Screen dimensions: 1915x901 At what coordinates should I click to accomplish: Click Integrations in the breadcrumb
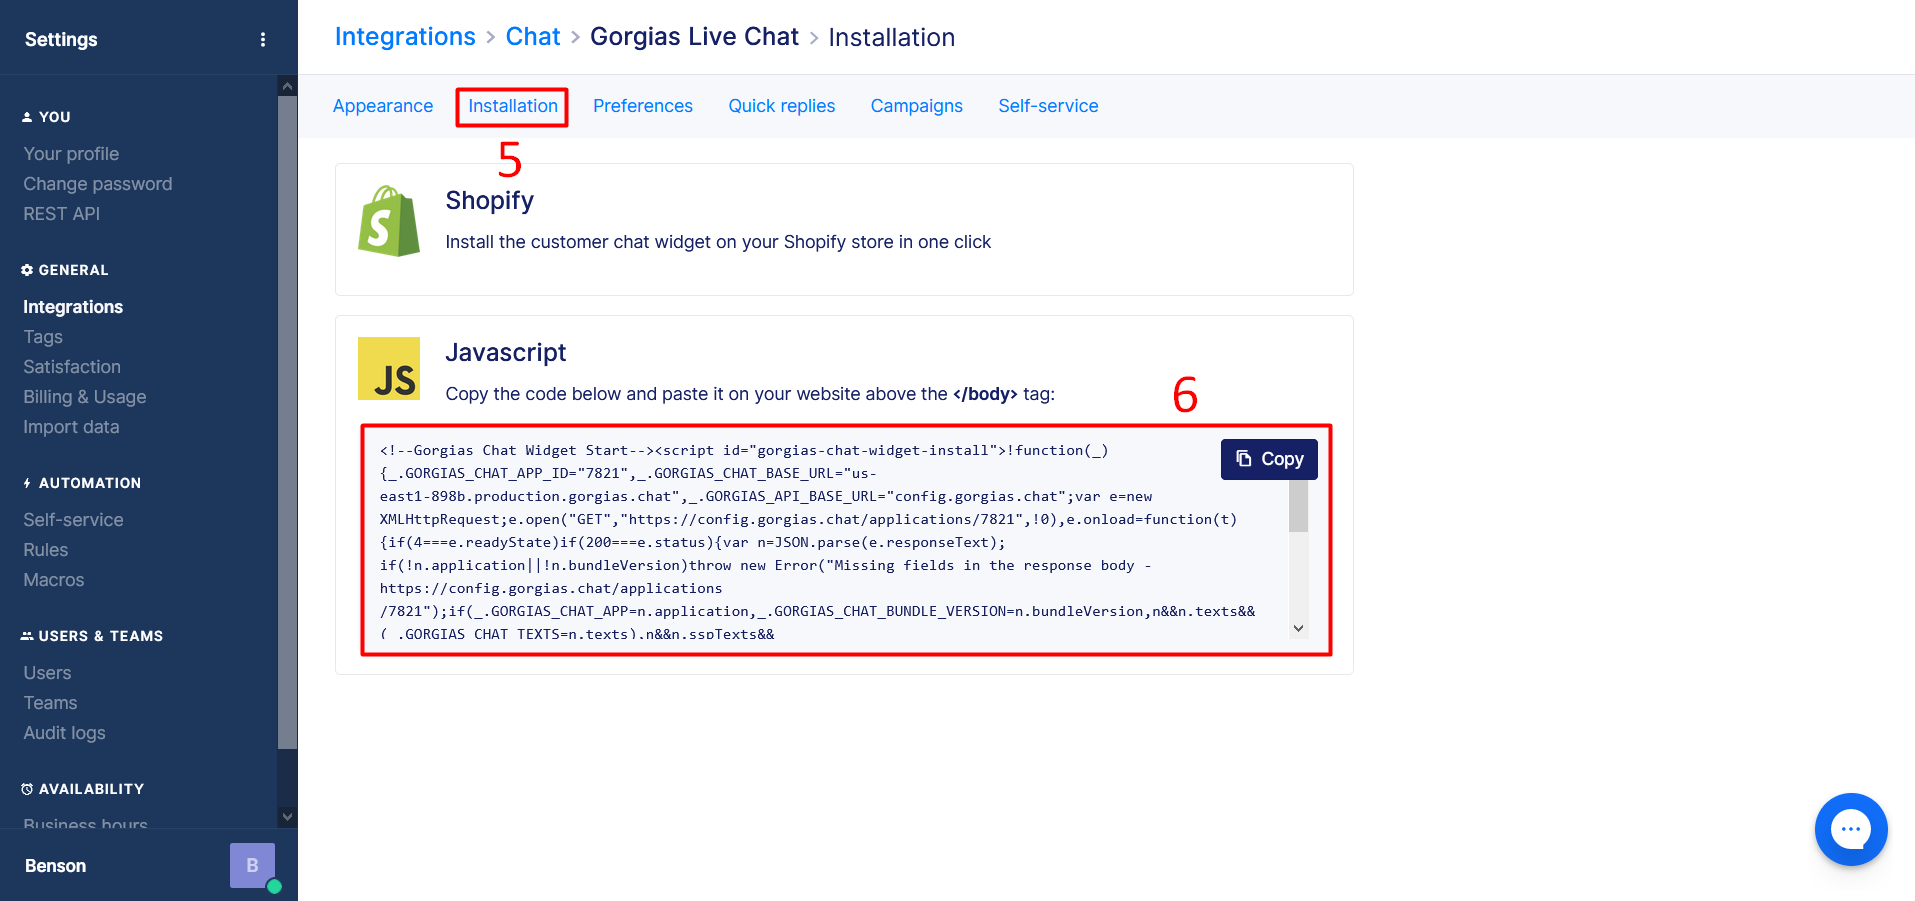click(x=405, y=37)
